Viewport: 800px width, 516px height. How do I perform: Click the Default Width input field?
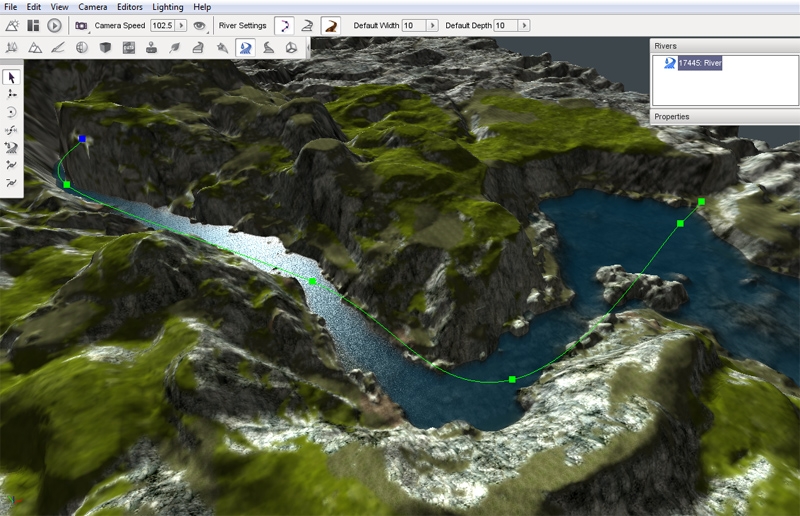click(x=414, y=24)
